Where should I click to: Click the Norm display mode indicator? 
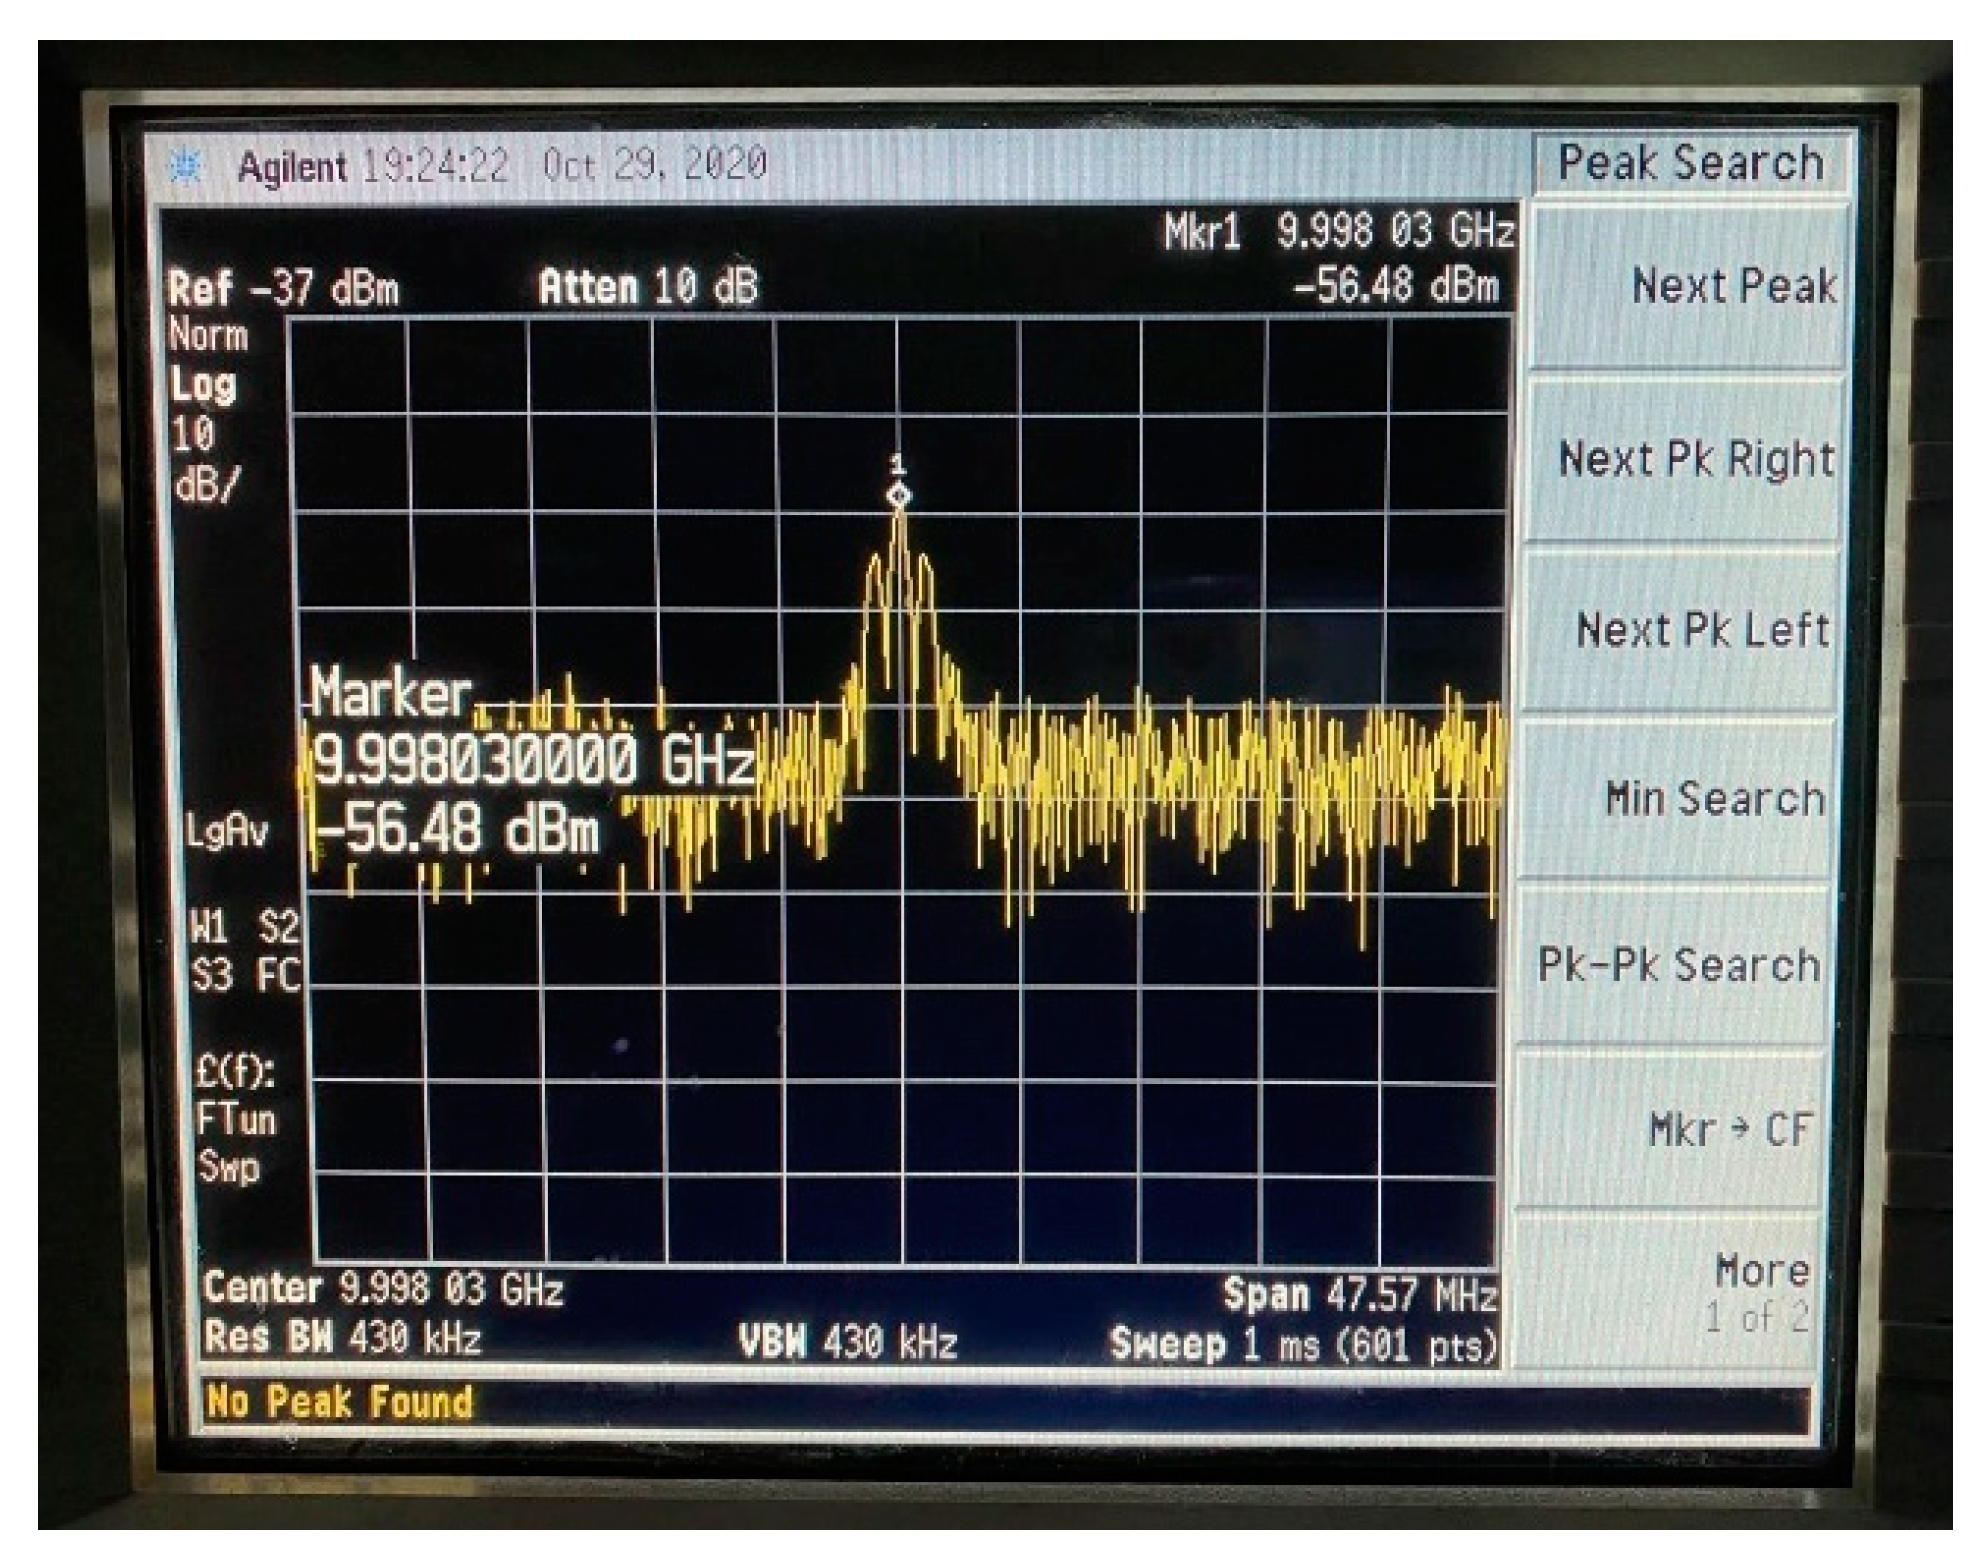210,335
